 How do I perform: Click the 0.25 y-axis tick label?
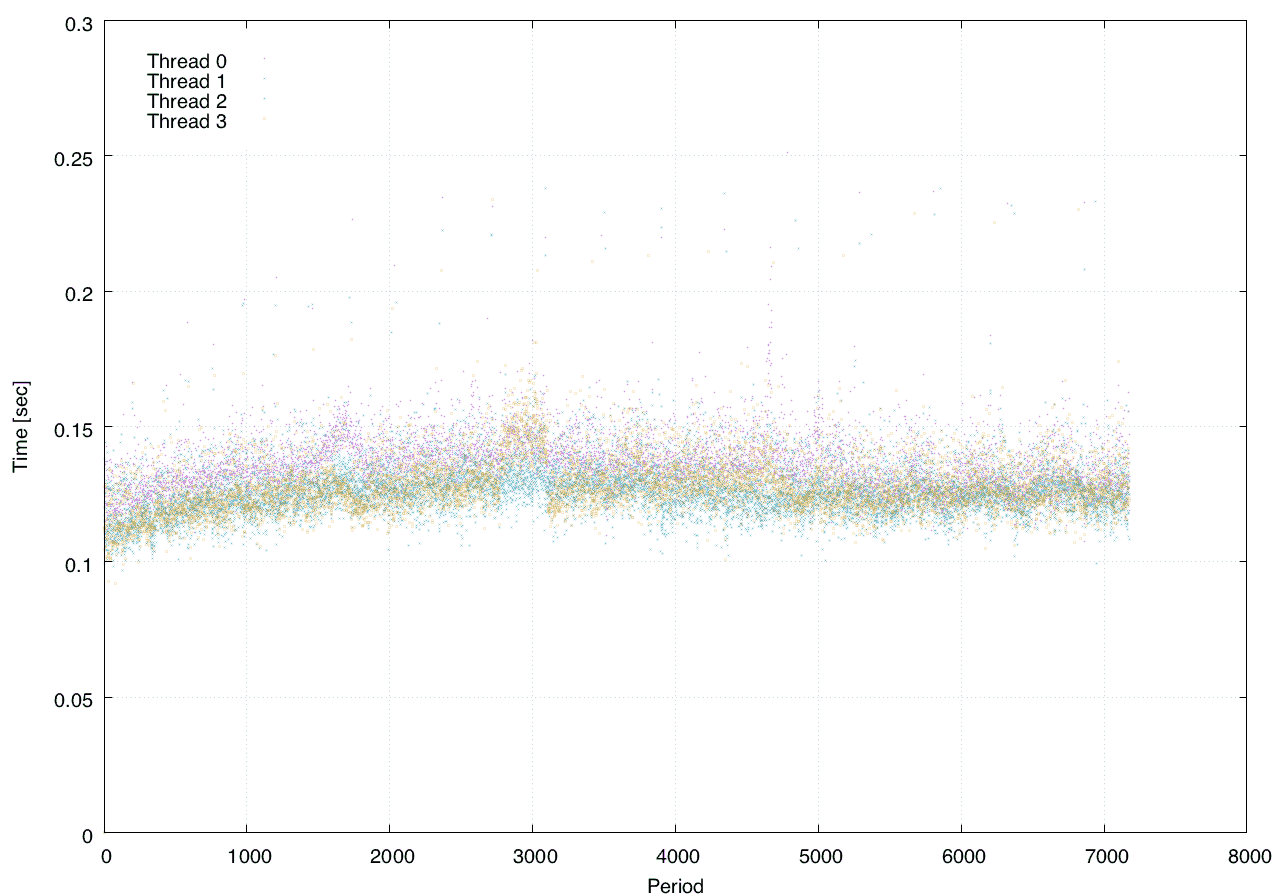[73, 157]
